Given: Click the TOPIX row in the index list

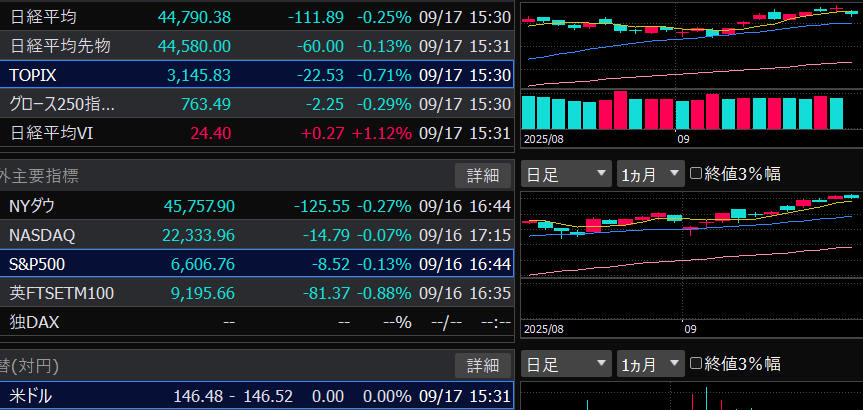Looking at the screenshot, I should [256, 75].
